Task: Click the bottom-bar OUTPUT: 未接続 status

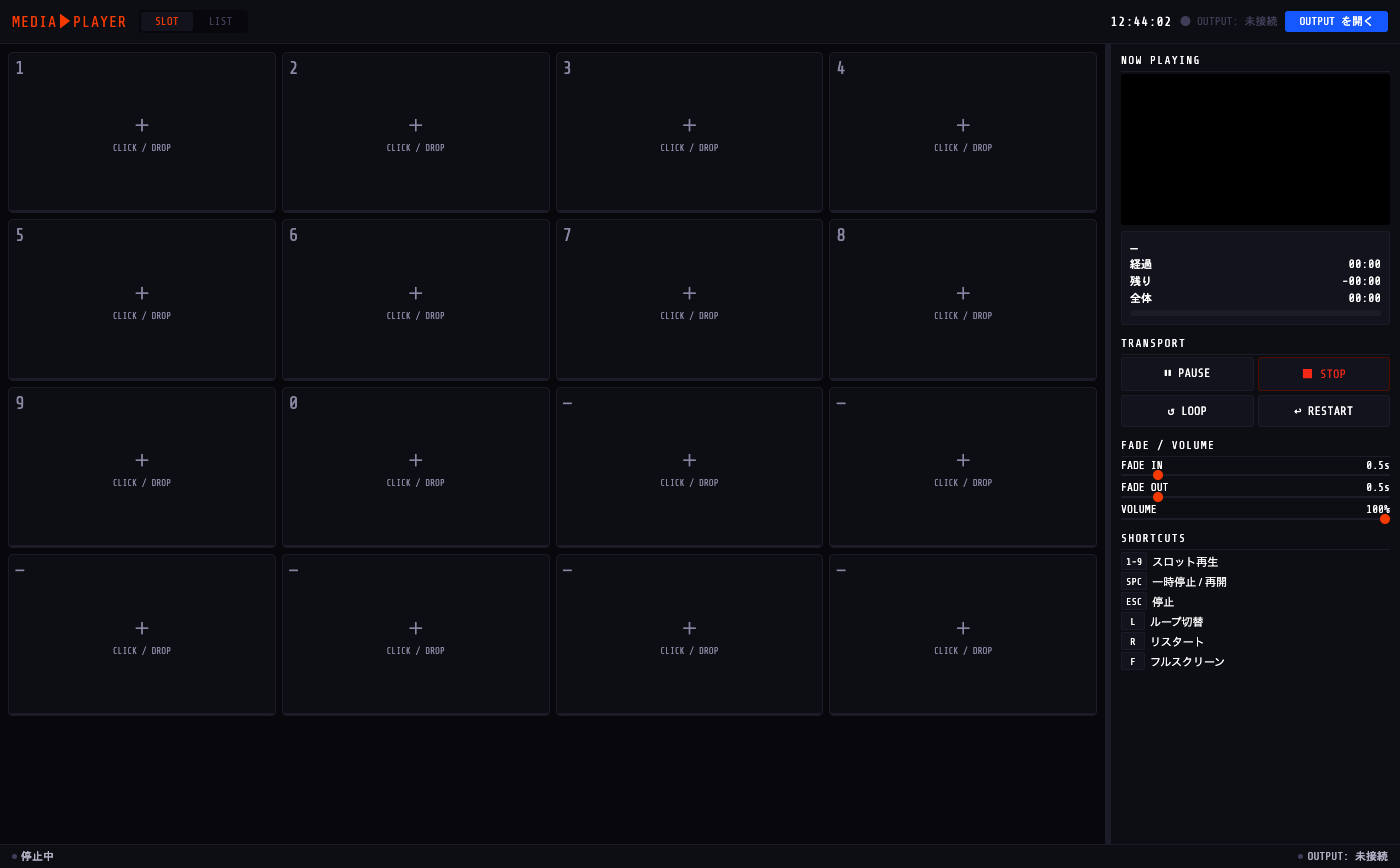Action: [1343, 856]
